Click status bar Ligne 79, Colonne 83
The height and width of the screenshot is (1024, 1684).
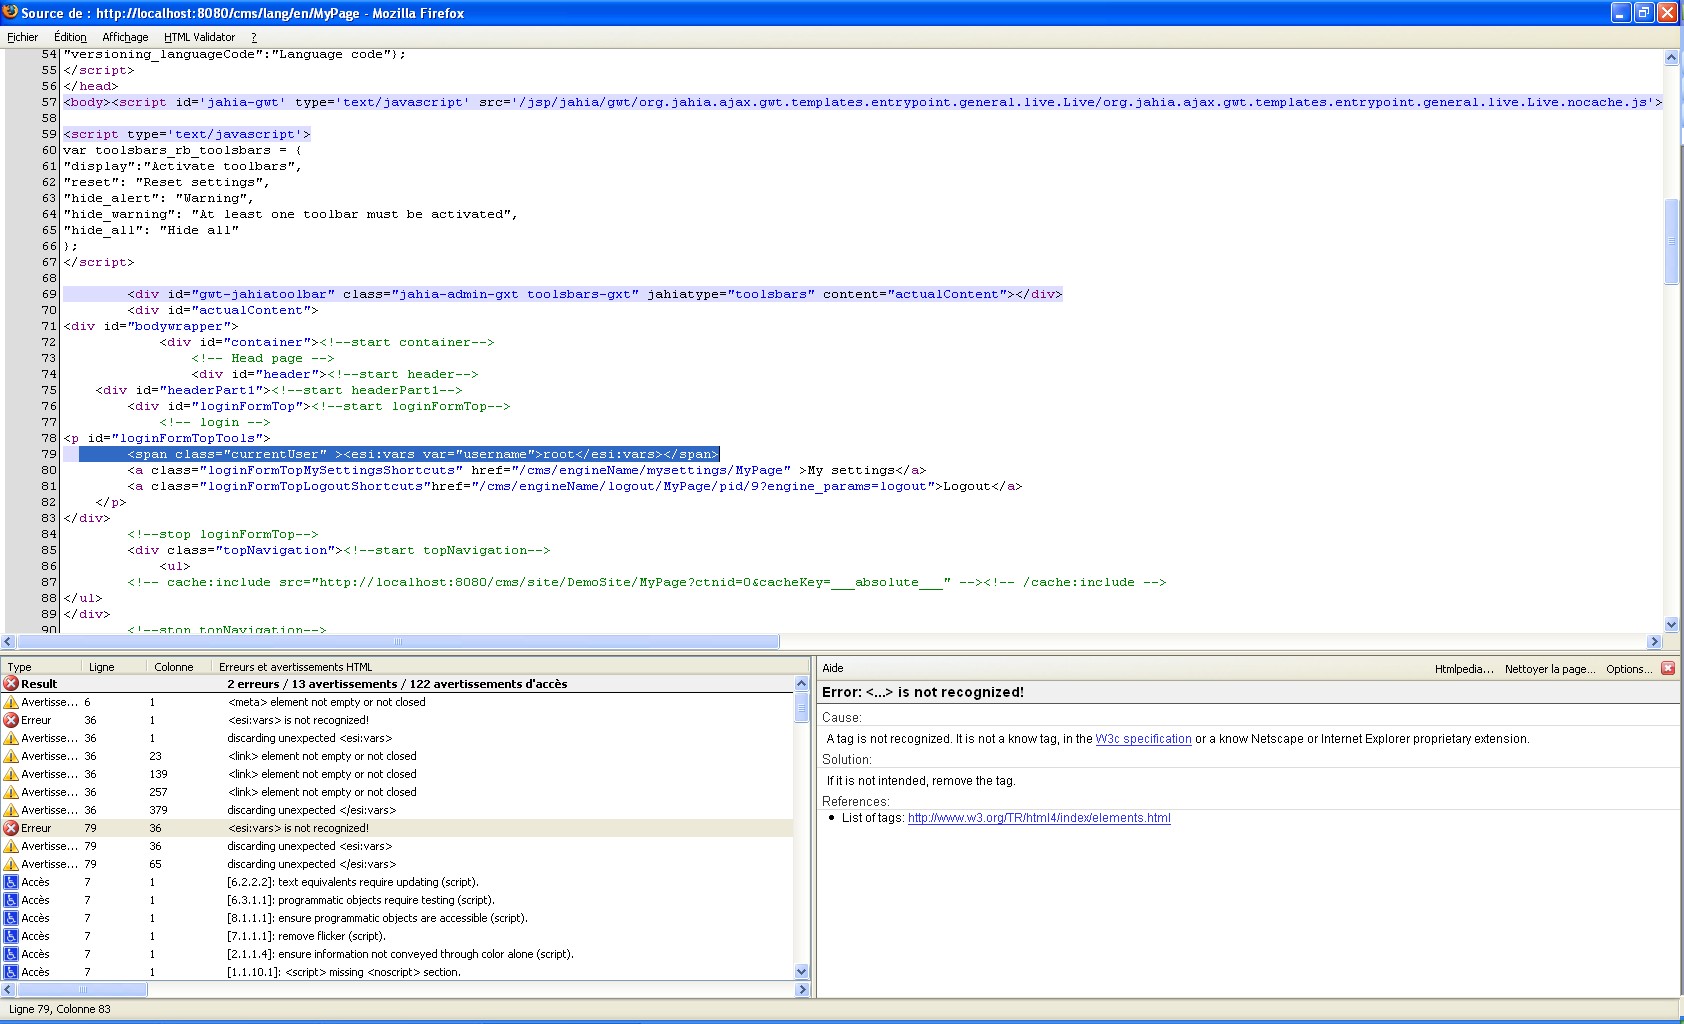(x=60, y=1009)
